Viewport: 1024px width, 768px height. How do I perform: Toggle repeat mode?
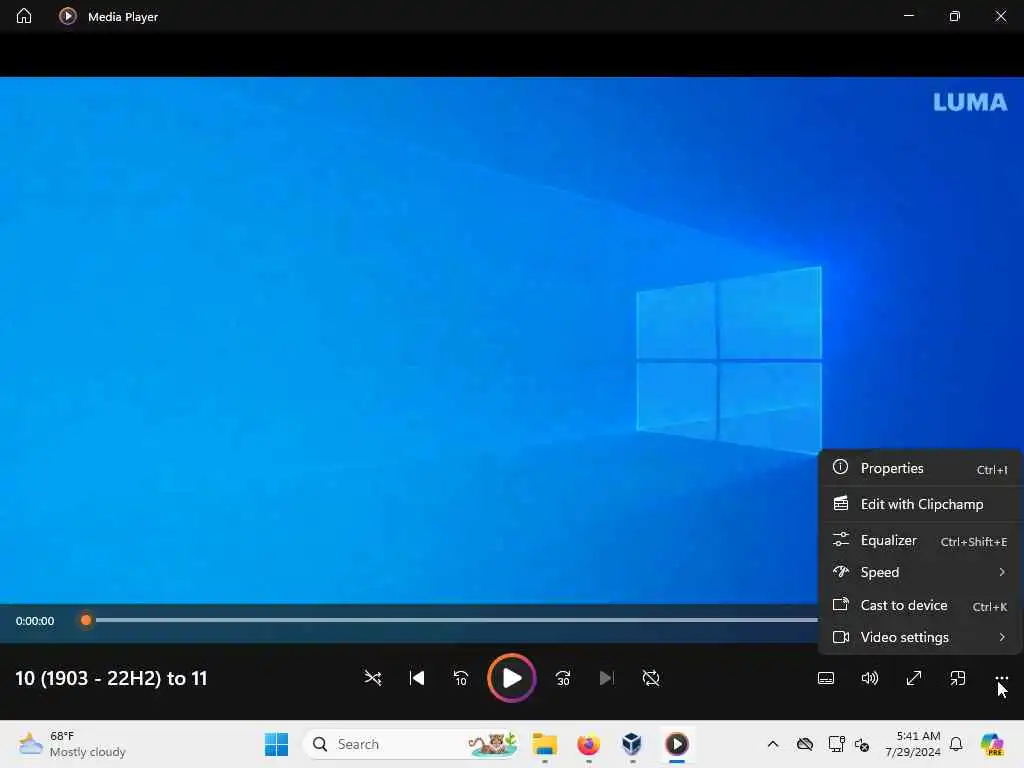[x=650, y=678]
